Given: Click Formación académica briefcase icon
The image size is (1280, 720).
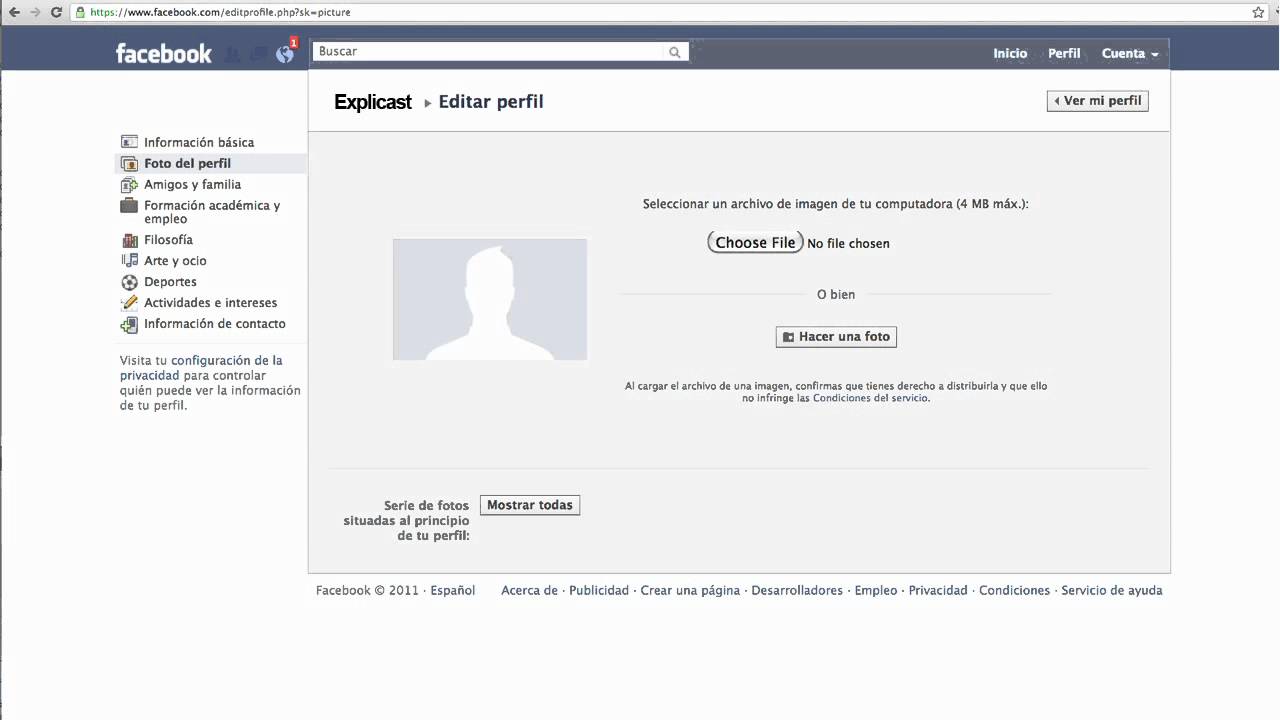Looking at the screenshot, I should point(129,205).
